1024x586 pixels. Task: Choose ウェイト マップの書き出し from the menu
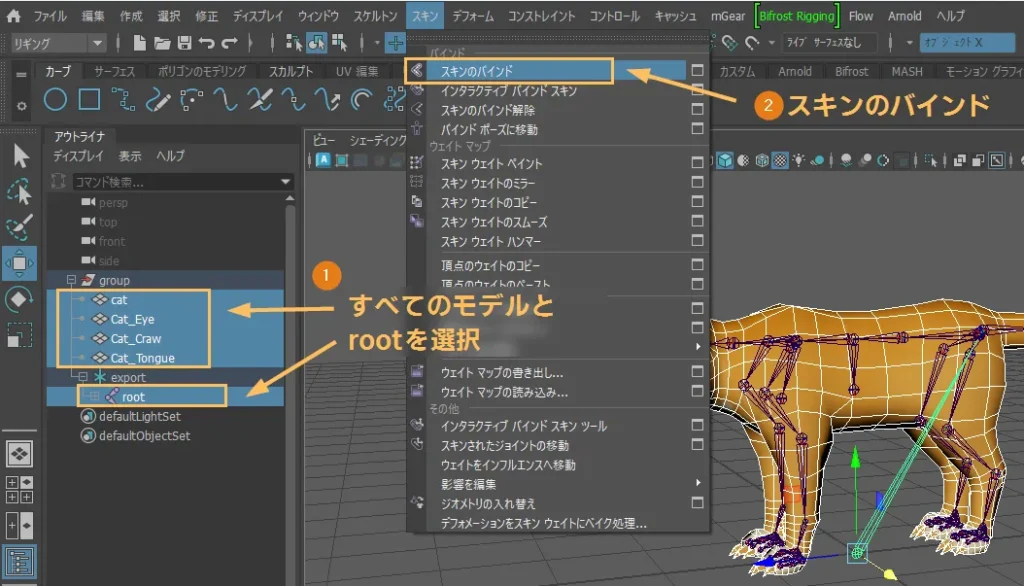502,372
